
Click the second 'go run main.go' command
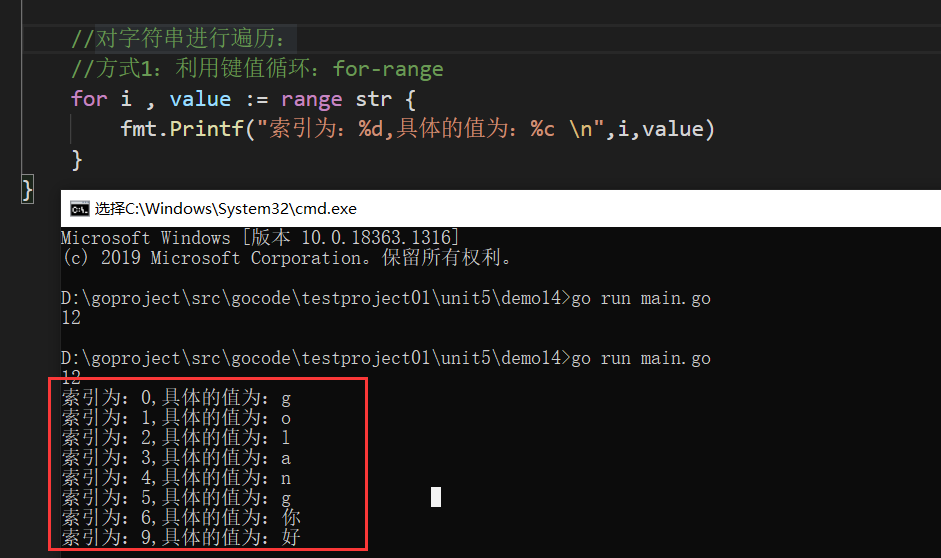(640, 358)
